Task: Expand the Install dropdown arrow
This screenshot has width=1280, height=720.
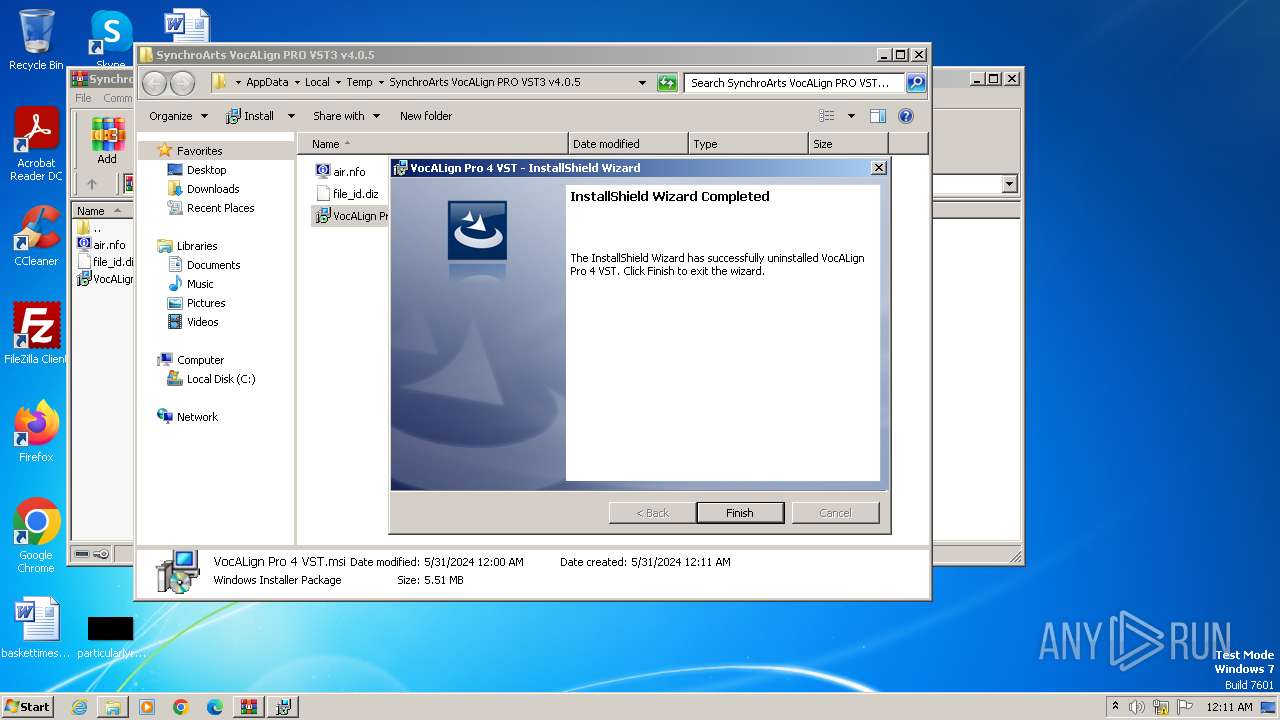Action: 291,116
